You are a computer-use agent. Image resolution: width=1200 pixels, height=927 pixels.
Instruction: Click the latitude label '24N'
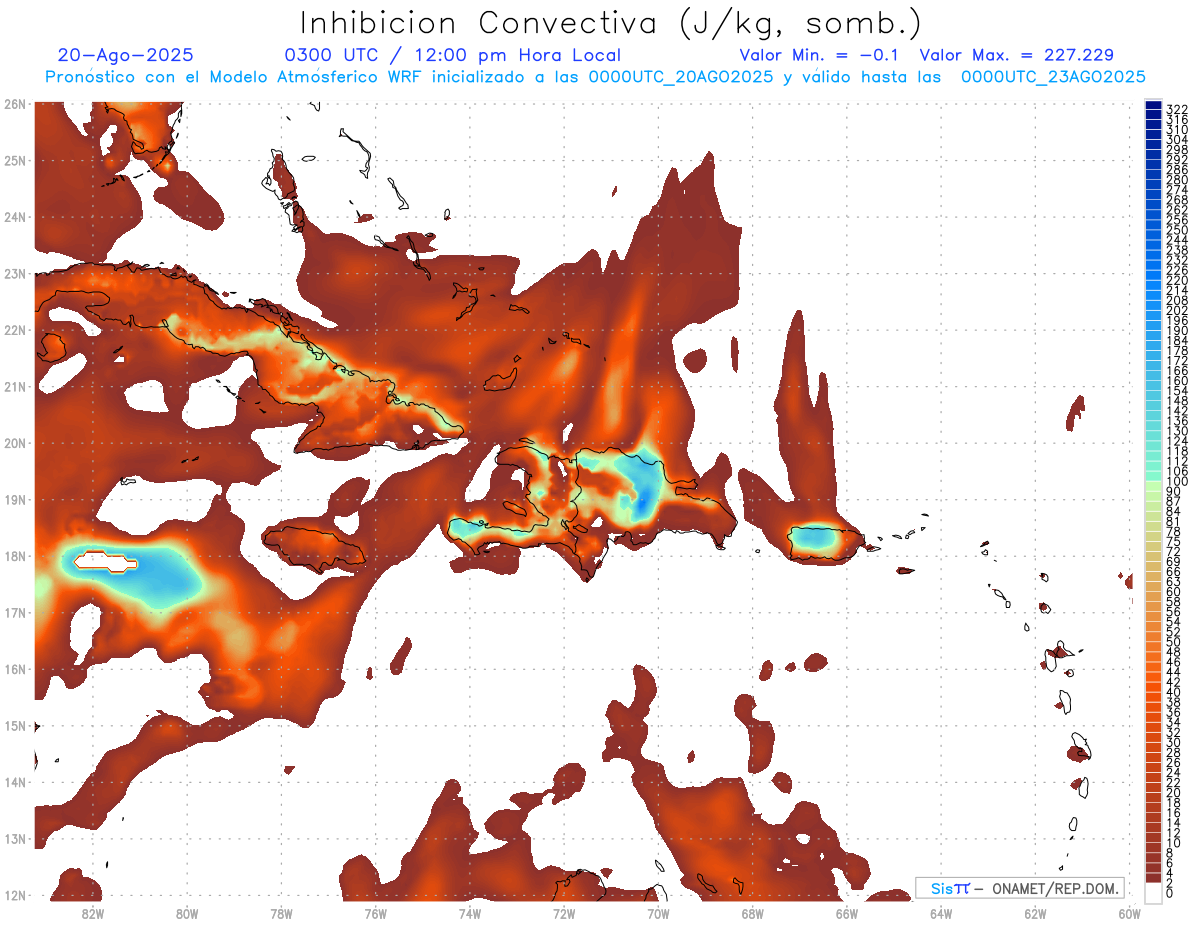point(14,217)
